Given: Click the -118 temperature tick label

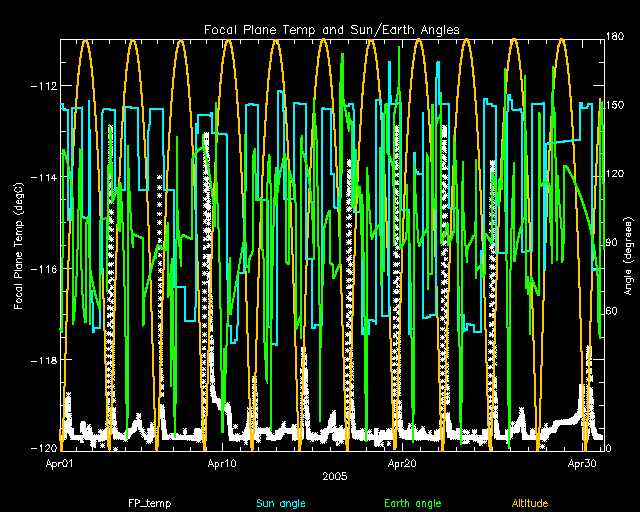Looking at the screenshot, I should [x=41, y=360].
